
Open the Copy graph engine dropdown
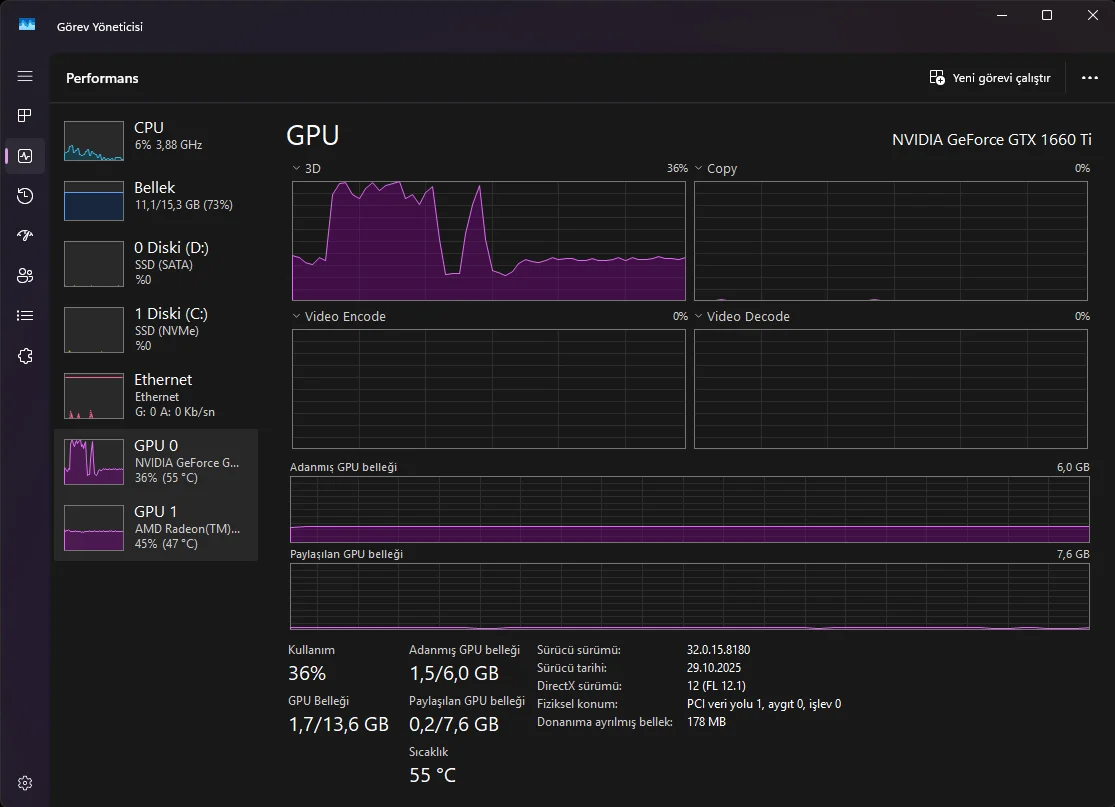coord(699,169)
